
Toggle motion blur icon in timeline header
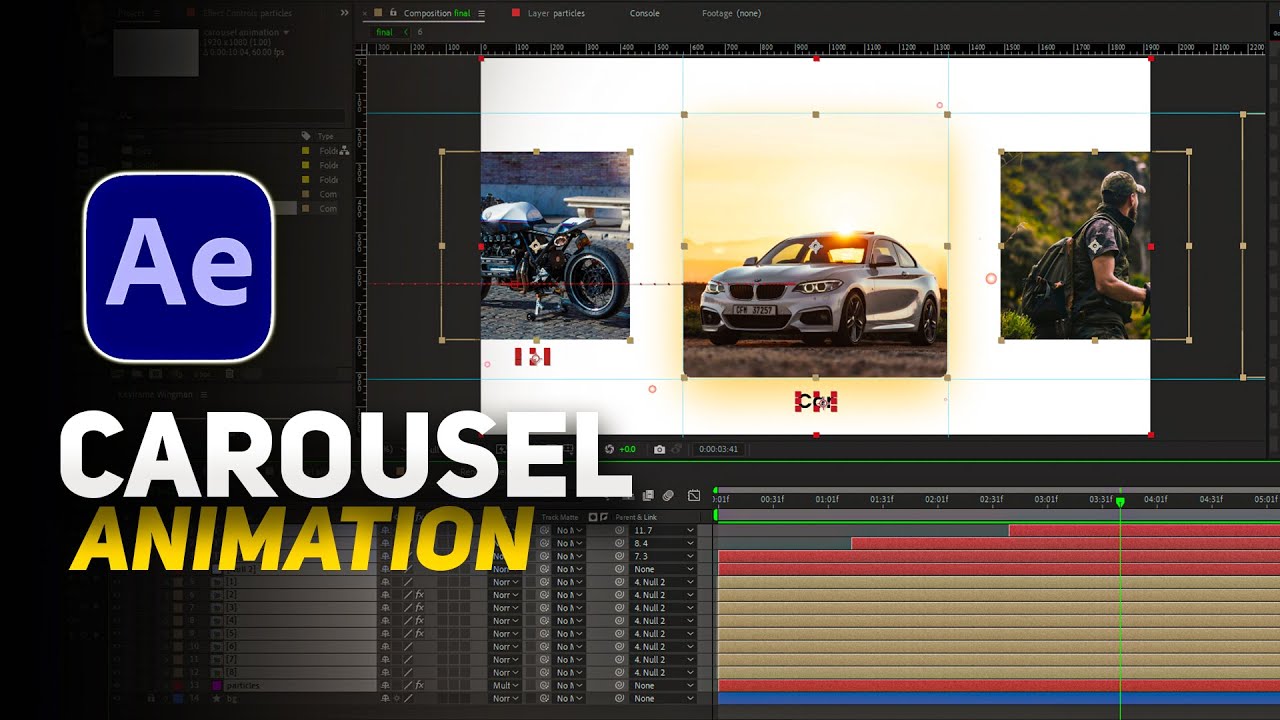668,495
